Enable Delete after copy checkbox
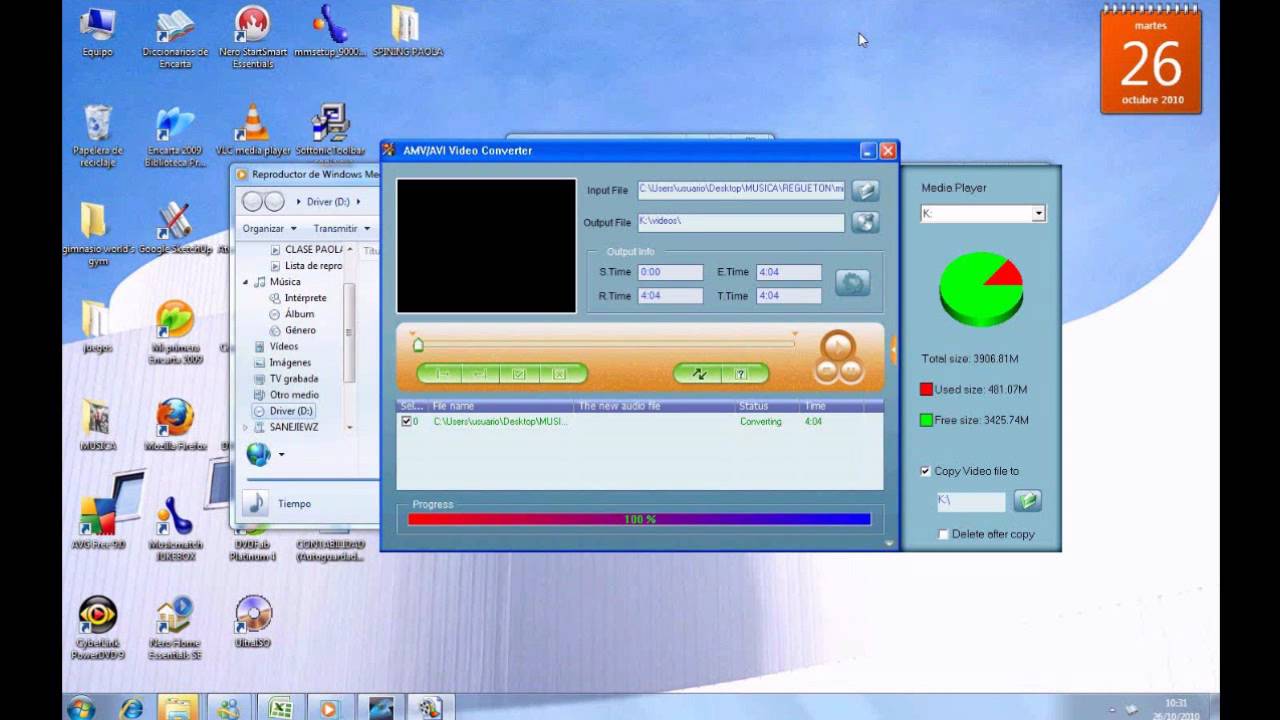Viewport: 1280px width, 720px height. [x=943, y=534]
